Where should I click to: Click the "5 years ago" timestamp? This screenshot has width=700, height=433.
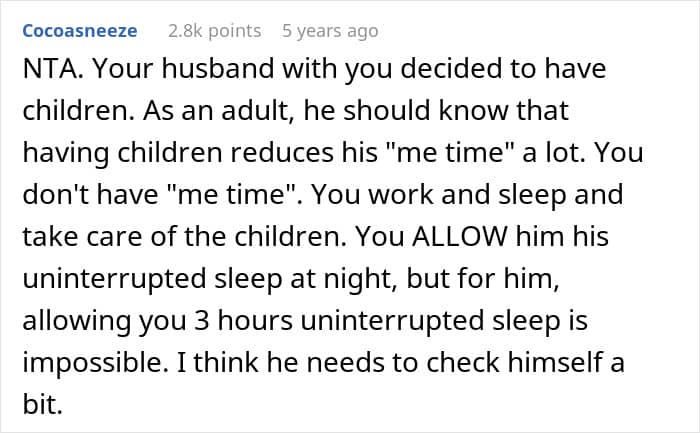pyautogui.click(x=330, y=31)
